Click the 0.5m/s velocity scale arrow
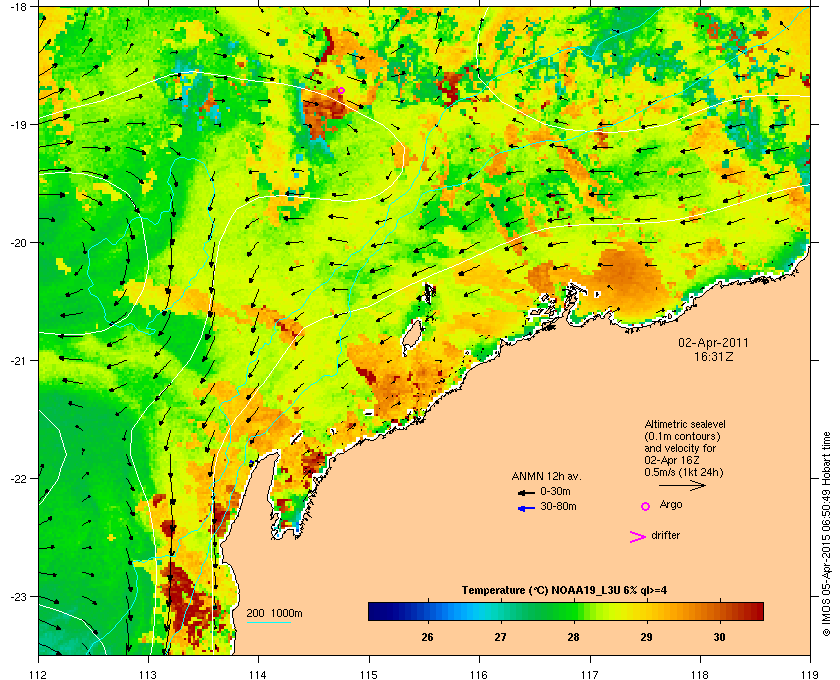This screenshot has height=680, width=840. click(x=682, y=485)
